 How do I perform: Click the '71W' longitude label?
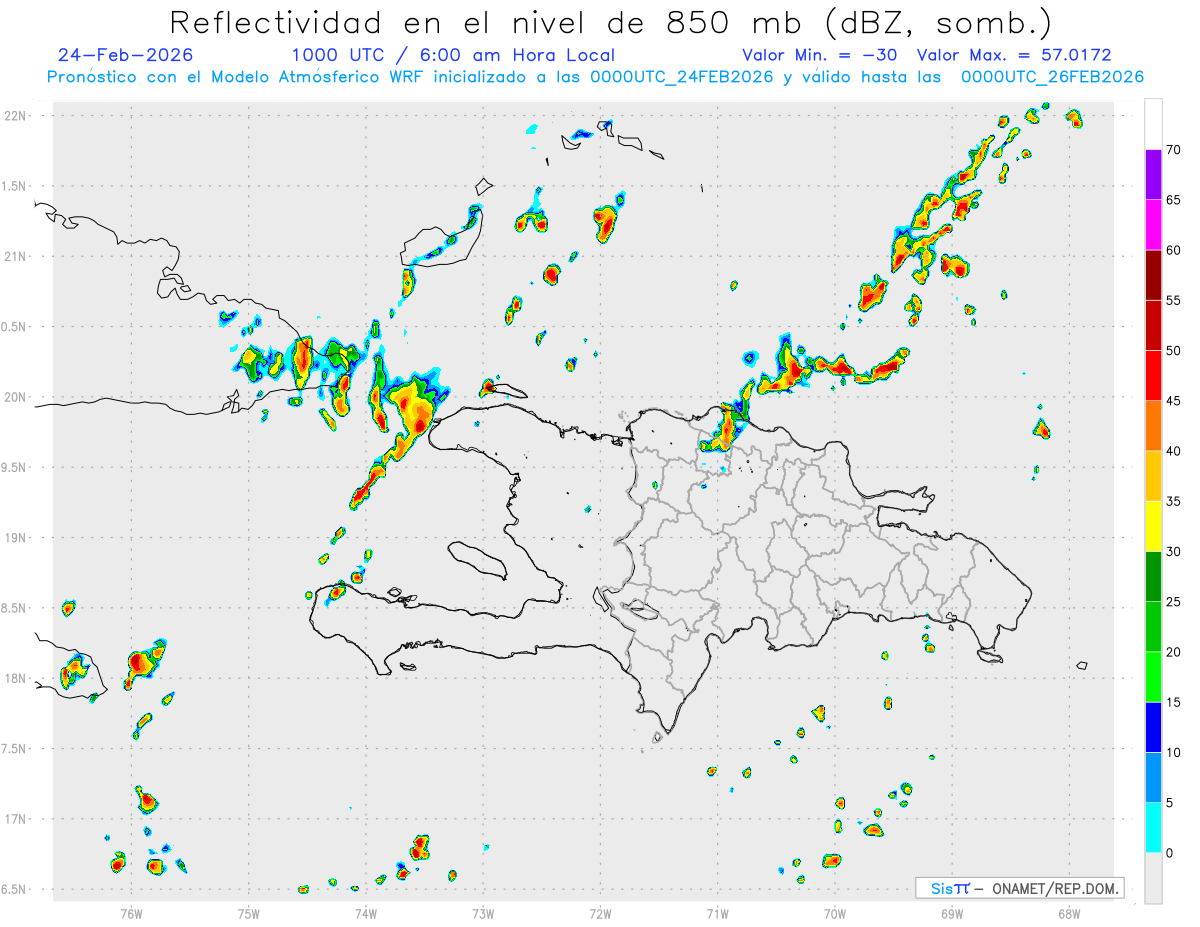click(717, 914)
